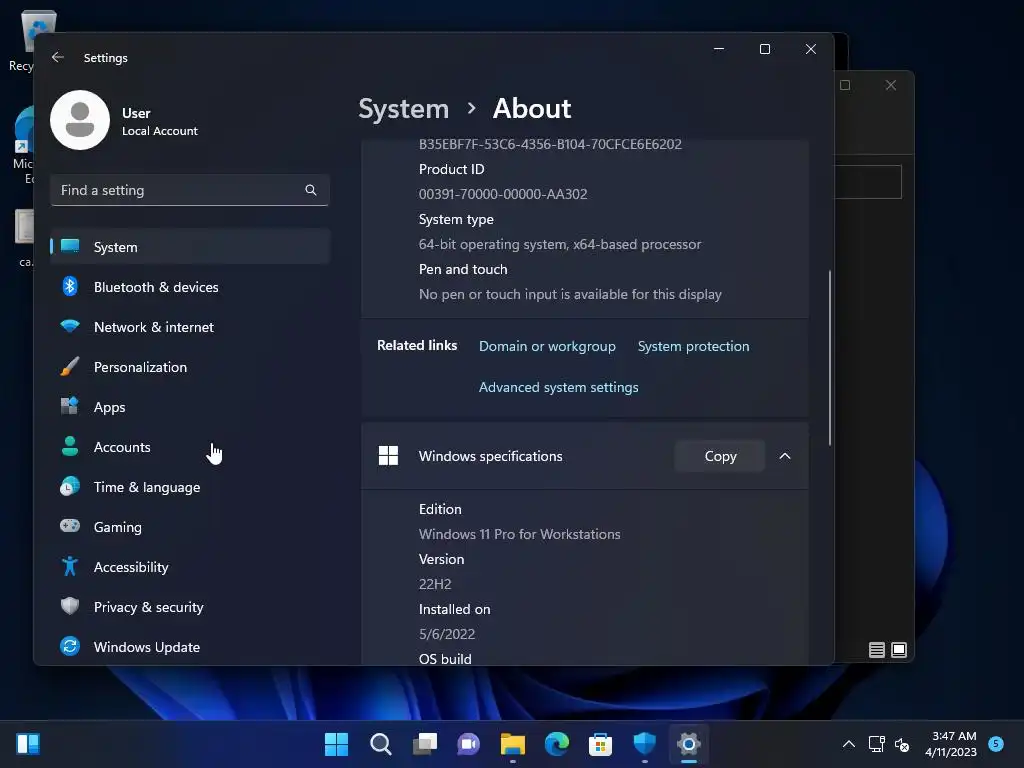Collapse the Windows specifications section
This screenshot has width=1024, height=768.
[785, 456]
